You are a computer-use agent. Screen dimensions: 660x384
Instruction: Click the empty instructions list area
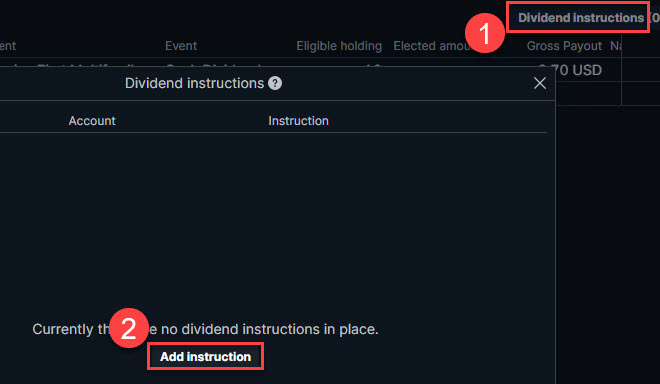click(274, 219)
